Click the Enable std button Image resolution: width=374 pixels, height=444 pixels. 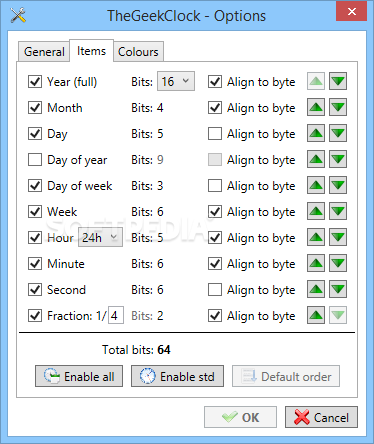177,376
